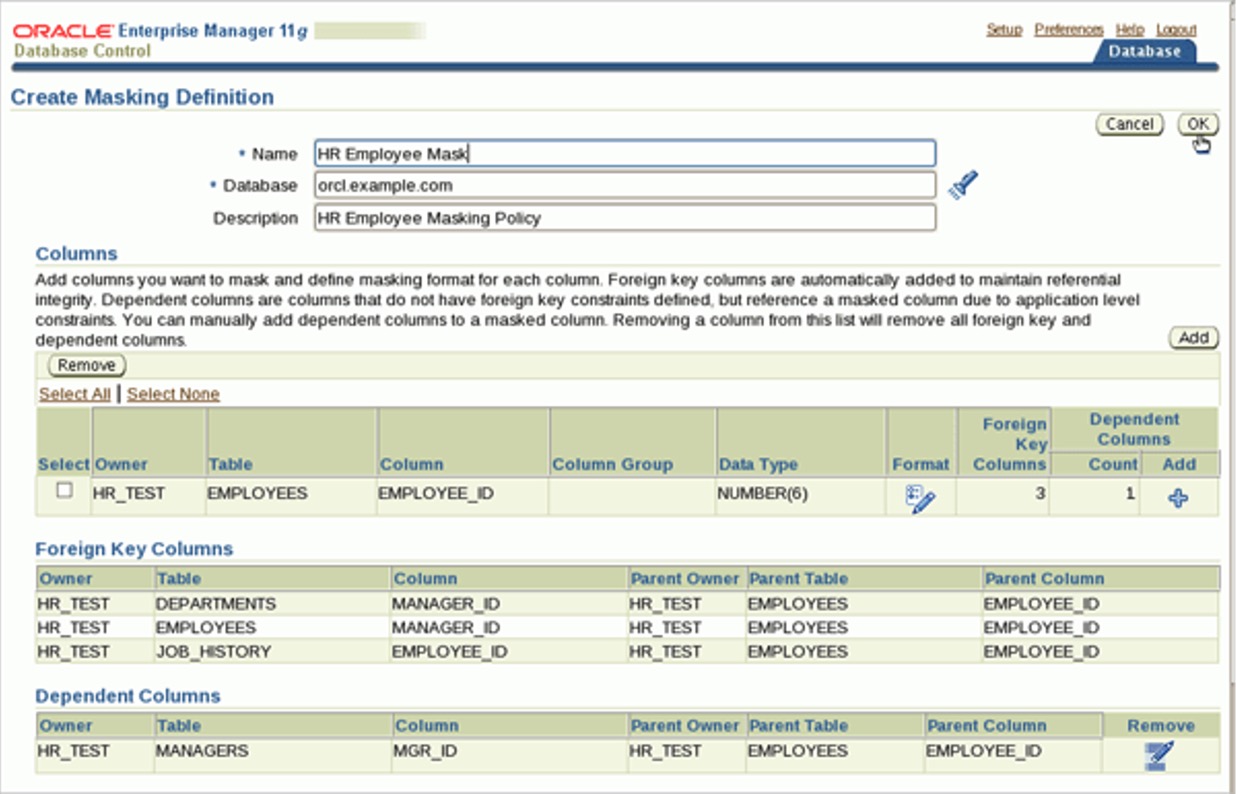Viewport: 1236px width, 794px height.
Task: Click the JOB_HISTORY table cell
Action: click(x=213, y=651)
